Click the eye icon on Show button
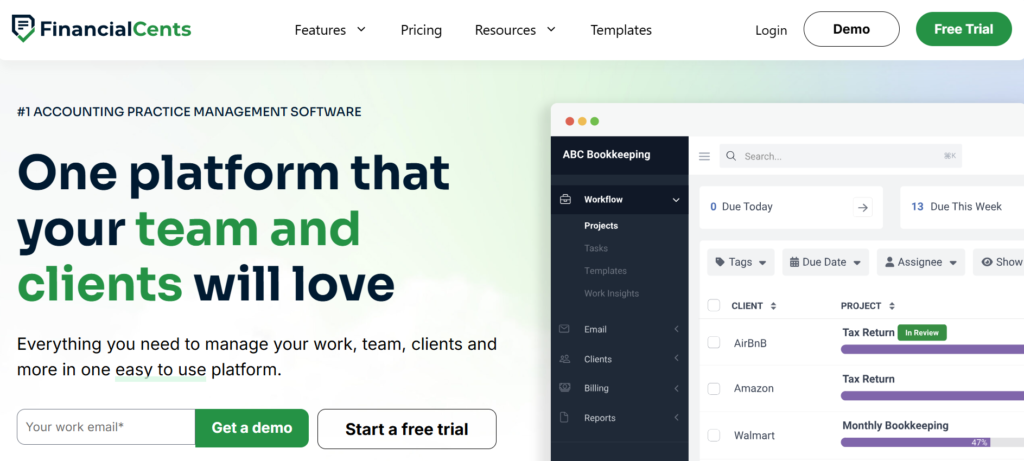This screenshot has height=461, width=1024. coord(987,262)
